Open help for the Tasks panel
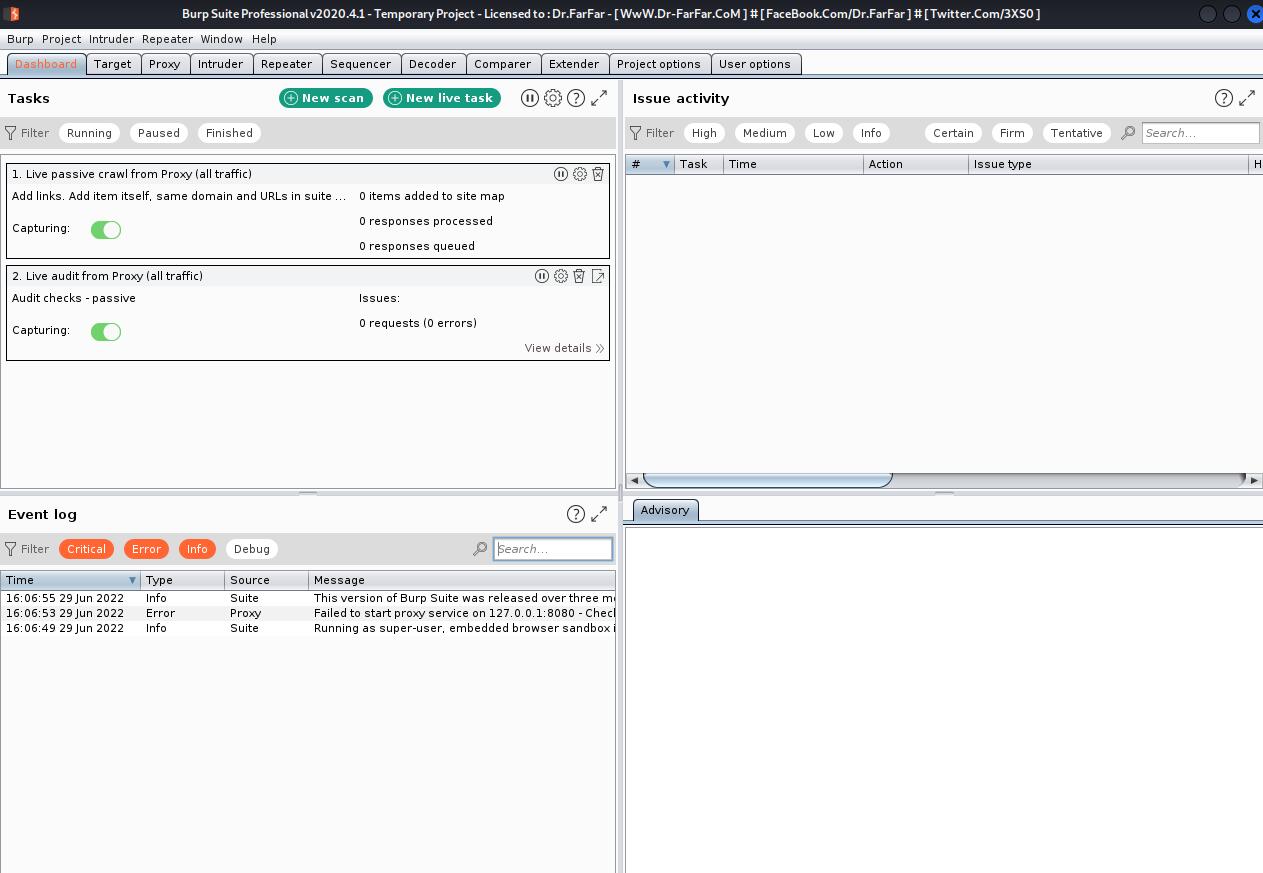 576,98
